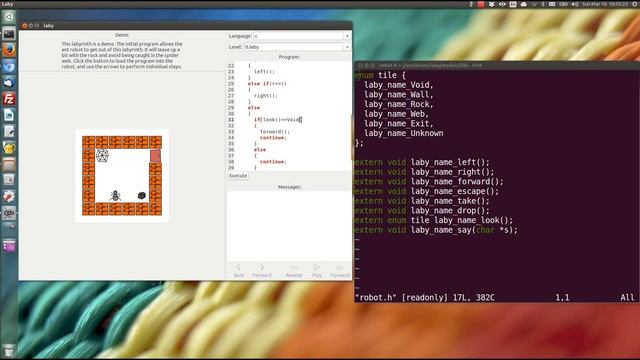
Task: Step Forward one move in laby
Action: click(x=262, y=271)
